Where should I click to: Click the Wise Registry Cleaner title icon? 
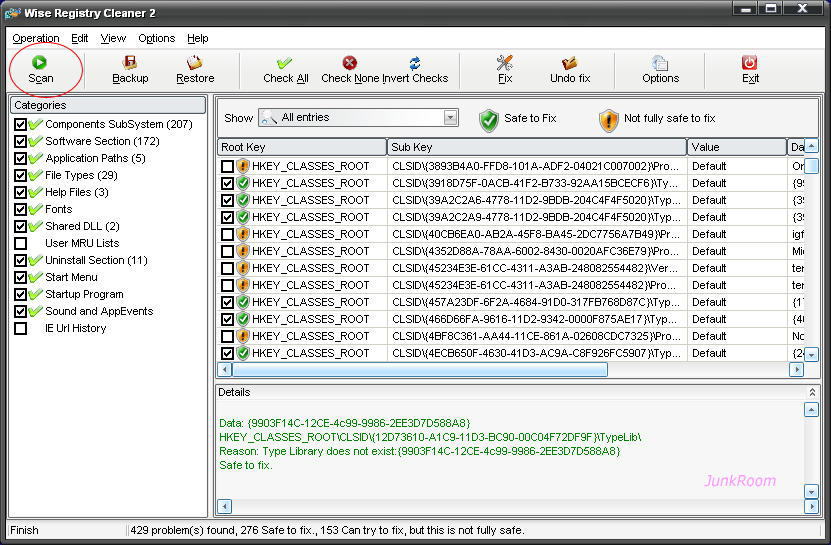pos(12,13)
